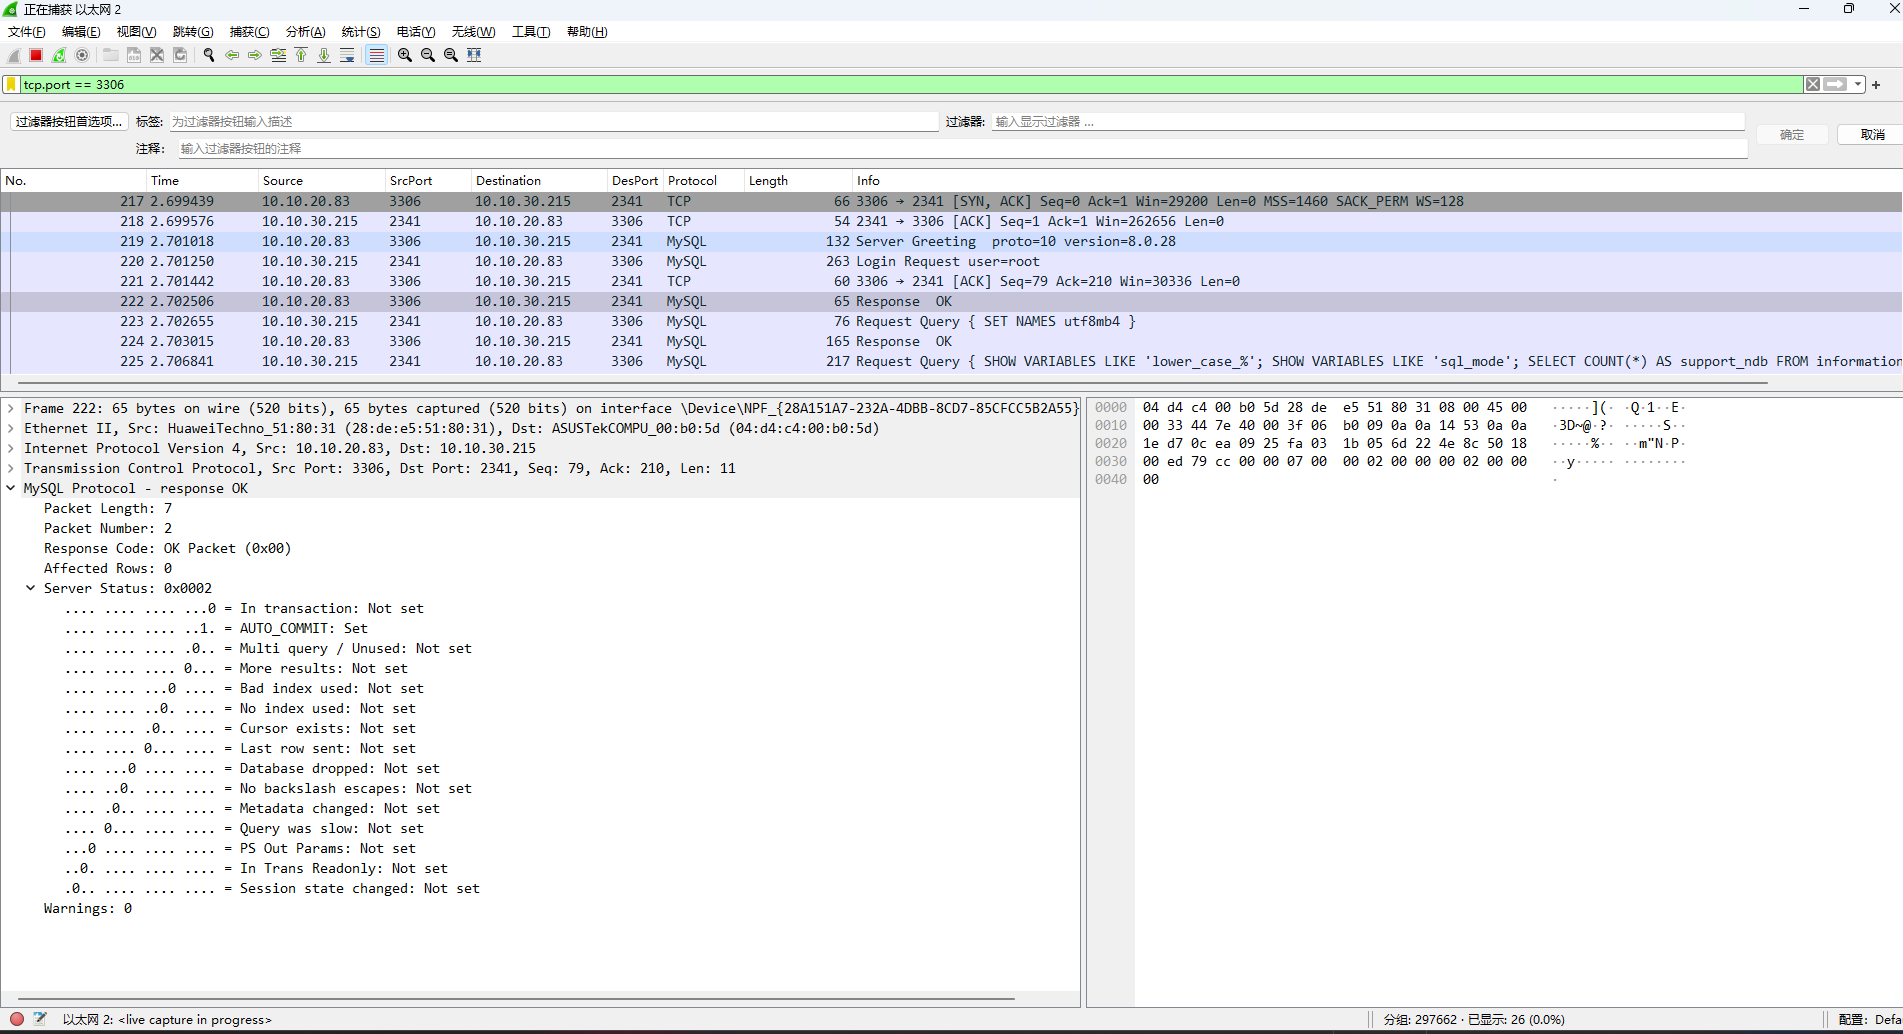Clear the display filter with X
Screen dimensions: 1903x1034
pyautogui.click(x=1812, y=85)
